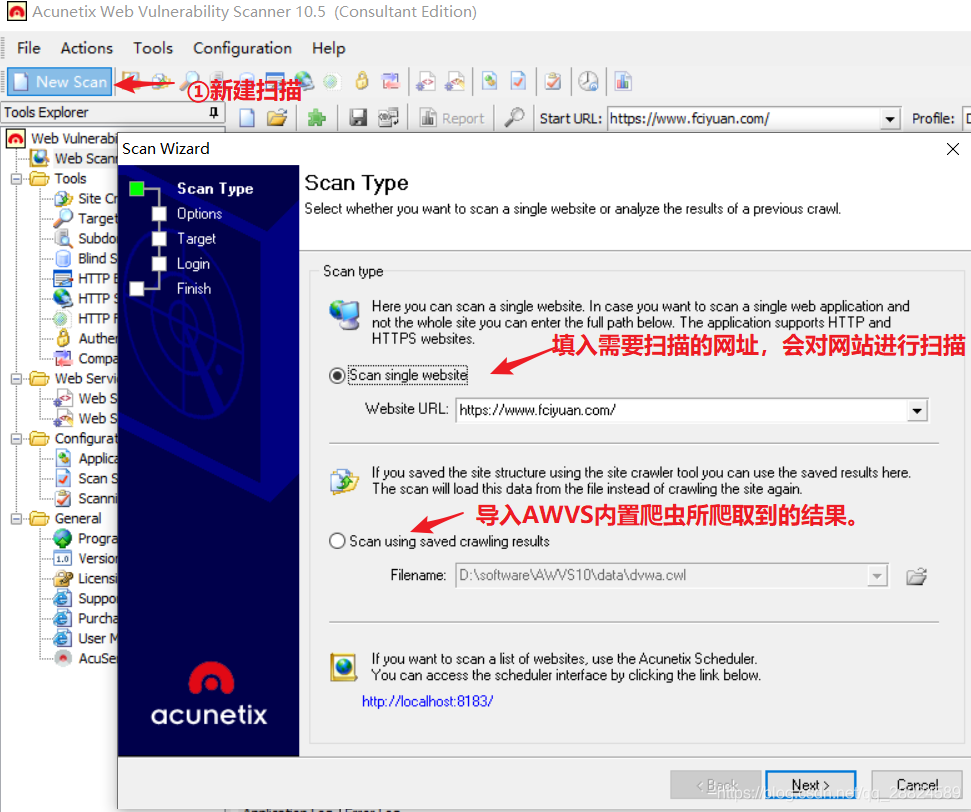971x812 pixels.
Task: Open the Web Services Editor toolbar icon
Action: (455, 81)
